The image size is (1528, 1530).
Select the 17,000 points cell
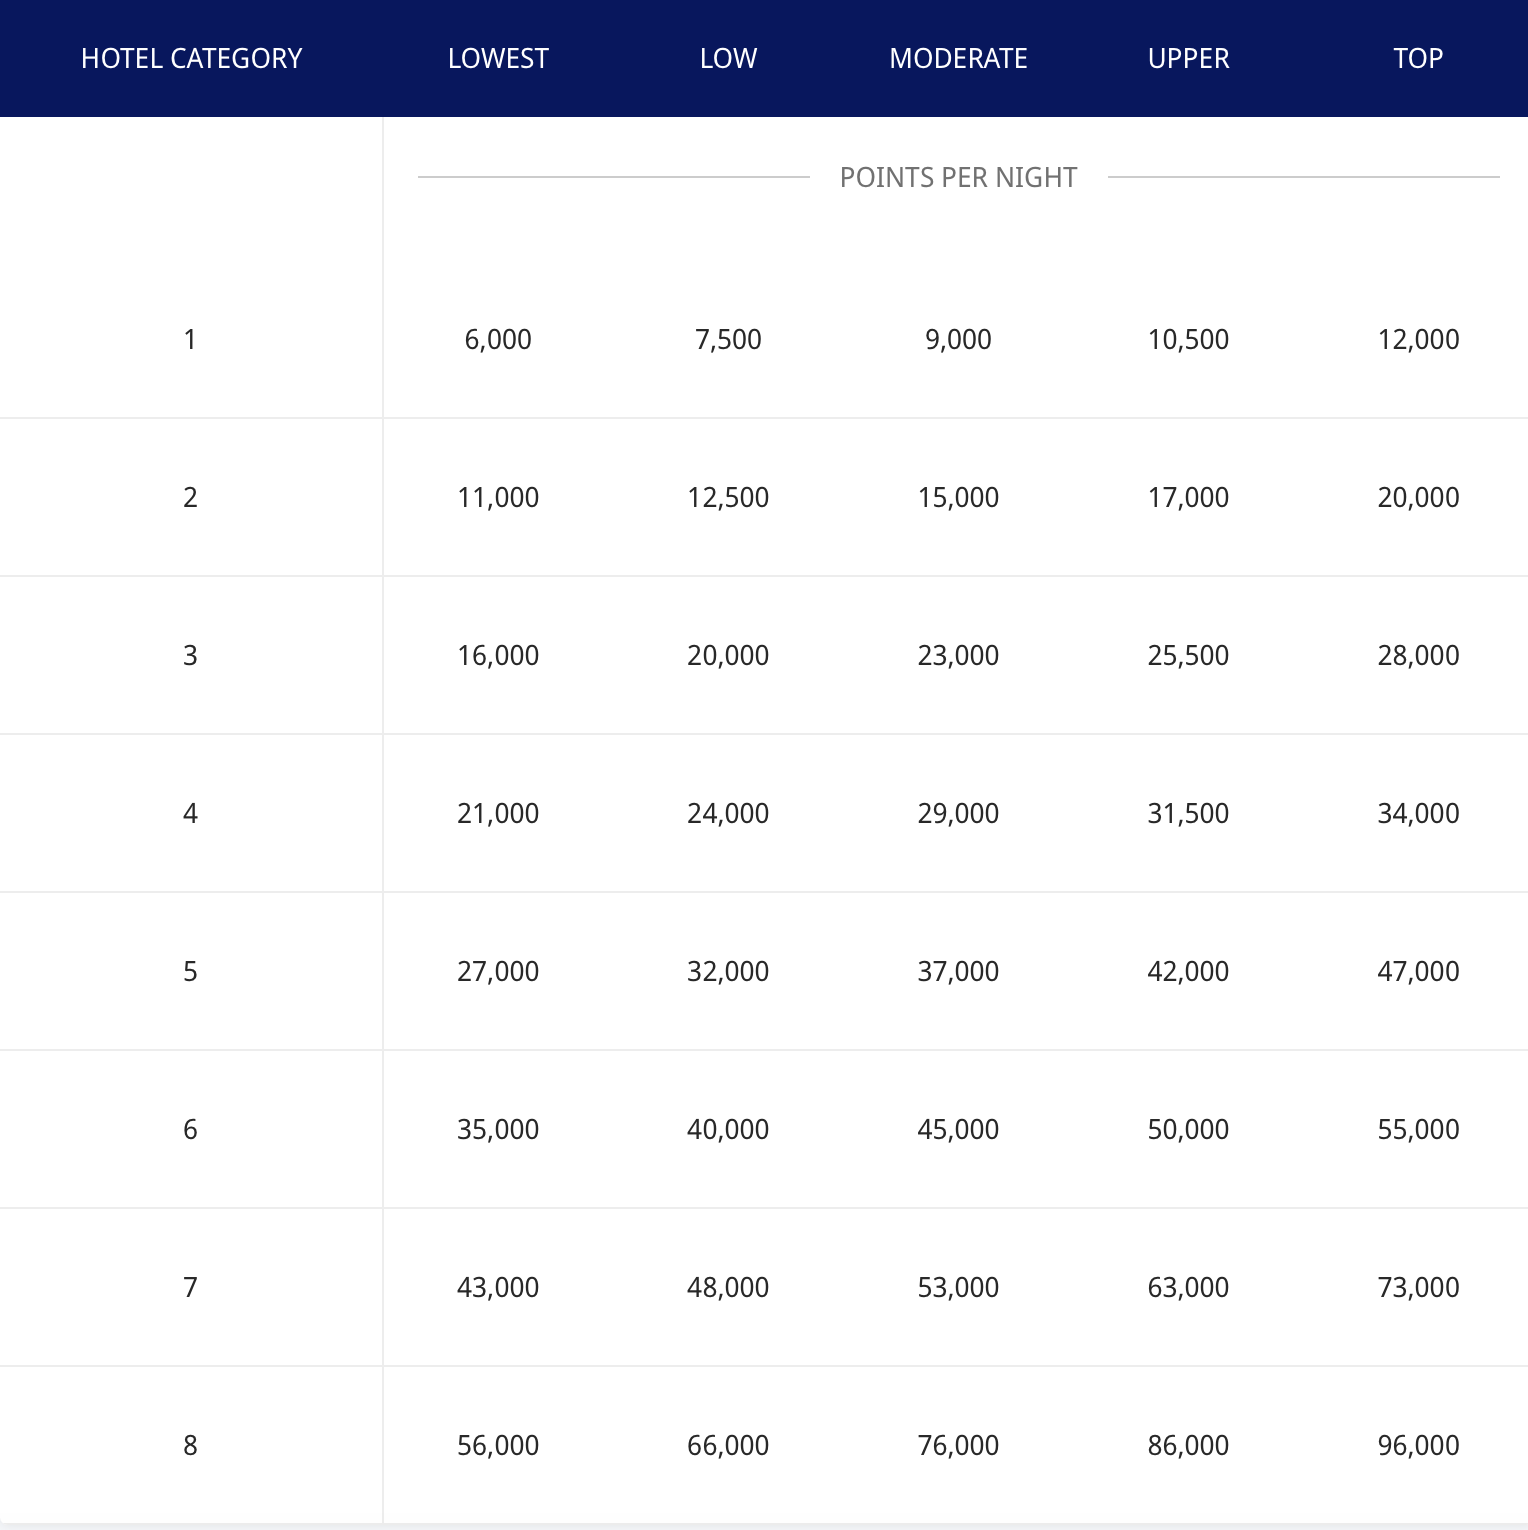1188,497
